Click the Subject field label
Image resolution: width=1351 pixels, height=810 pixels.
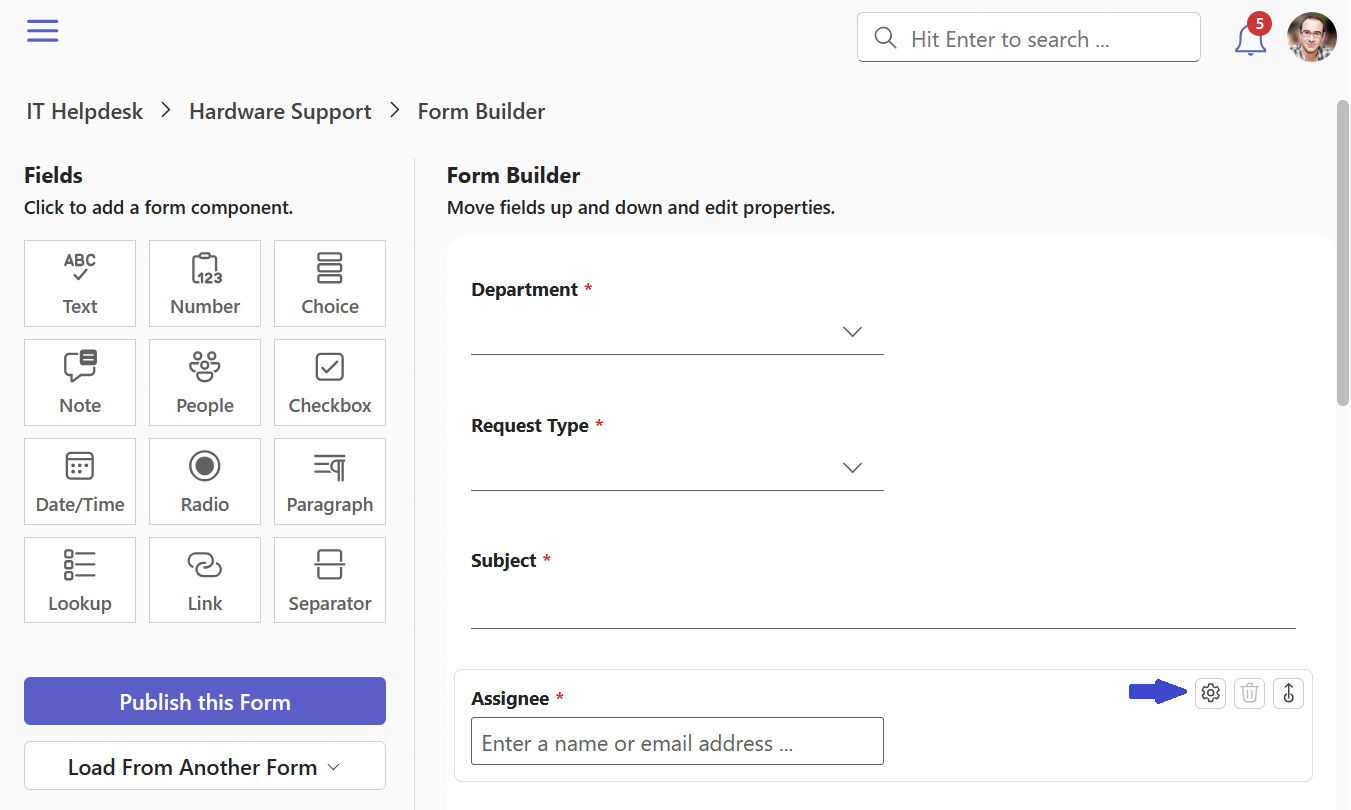pyautogui.click(x=504, y=560)
